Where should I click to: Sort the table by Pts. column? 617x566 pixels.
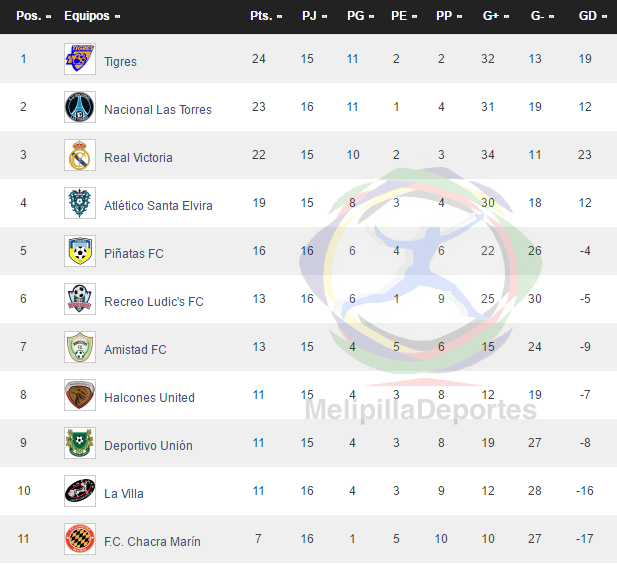coord(266,16)
